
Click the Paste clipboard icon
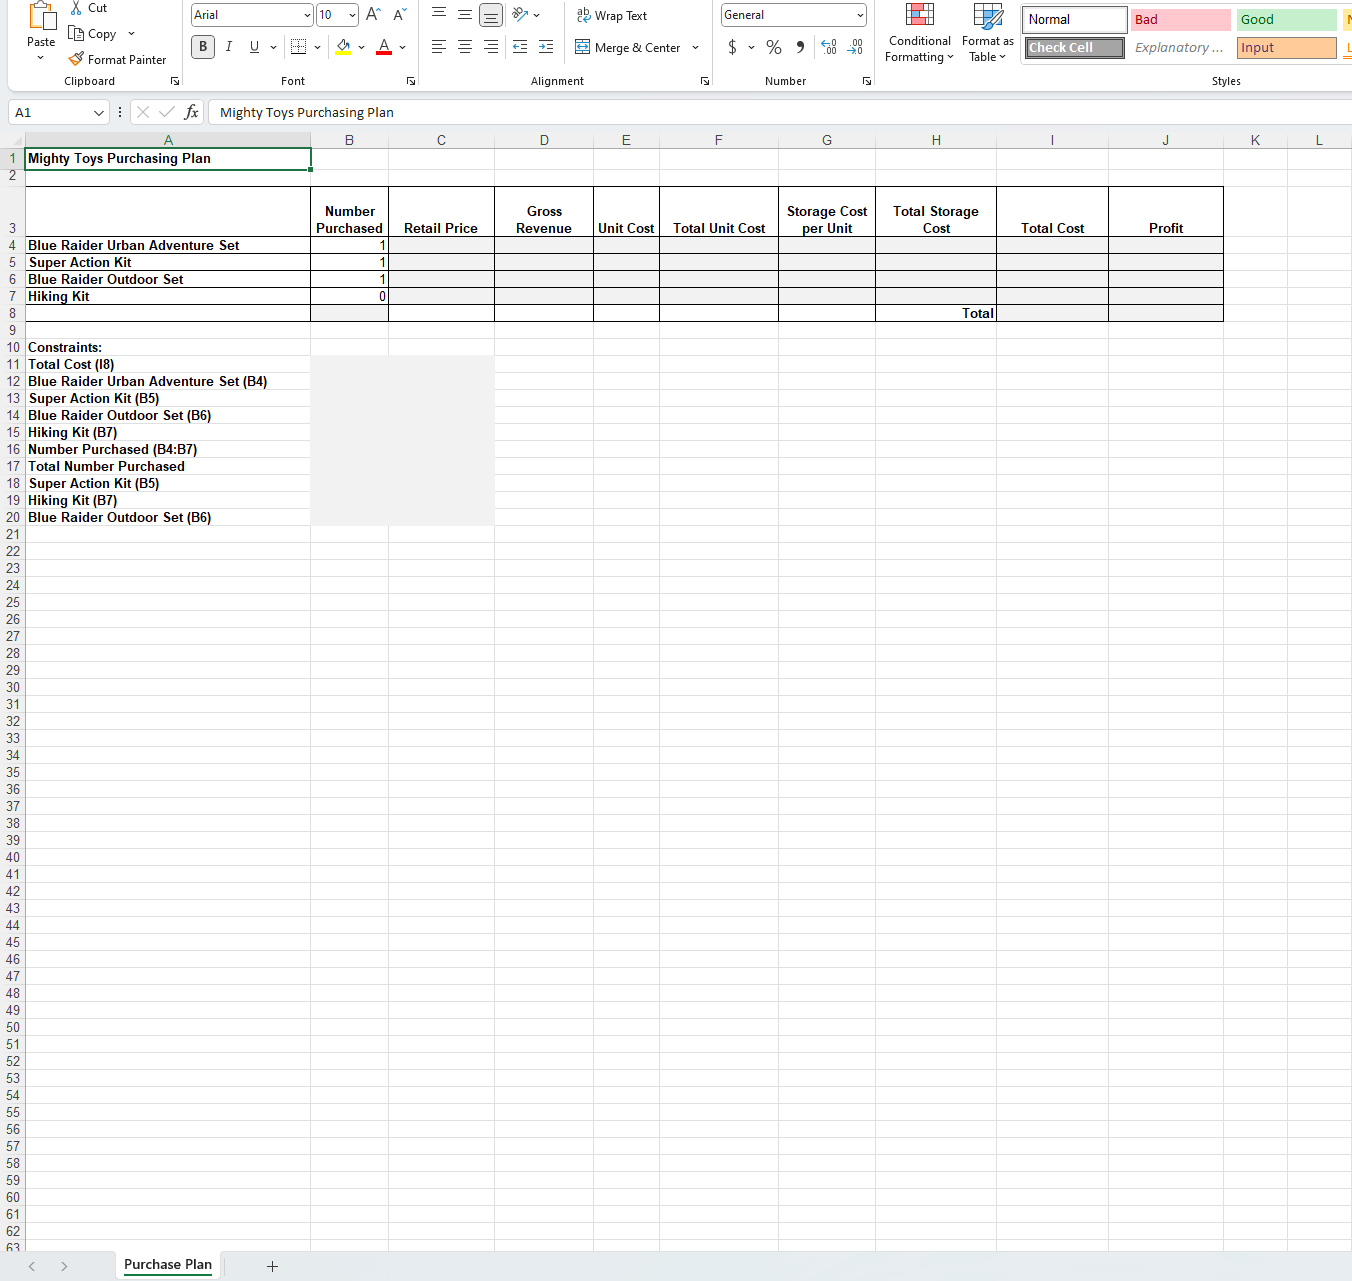pyautogui.click(x=41, y=17)
